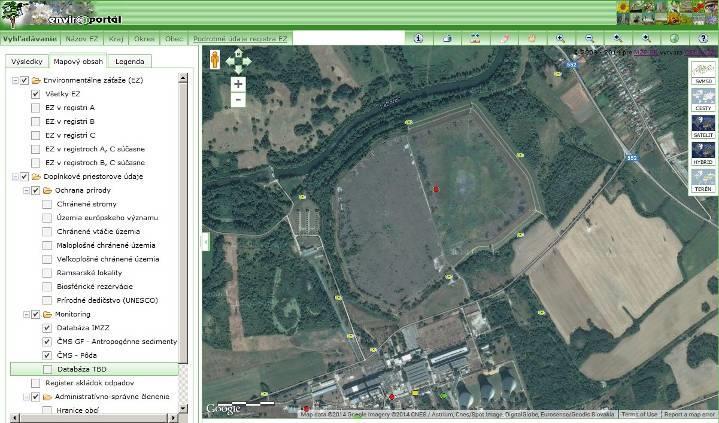
Task: Click the toolbar text input field
Action: [348, 38]
